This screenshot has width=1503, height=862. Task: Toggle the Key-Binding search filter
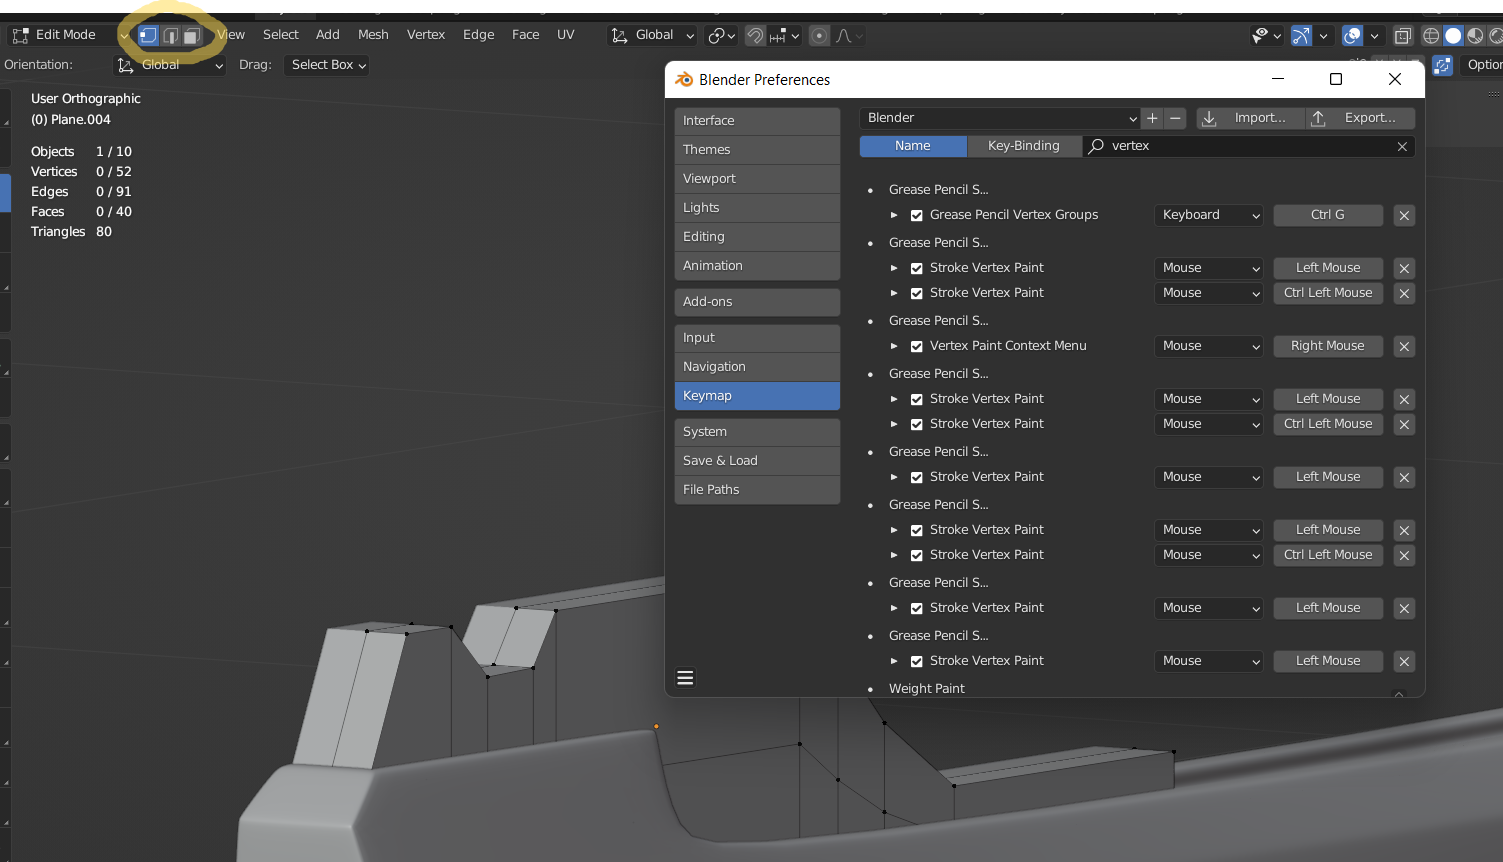1024,146
